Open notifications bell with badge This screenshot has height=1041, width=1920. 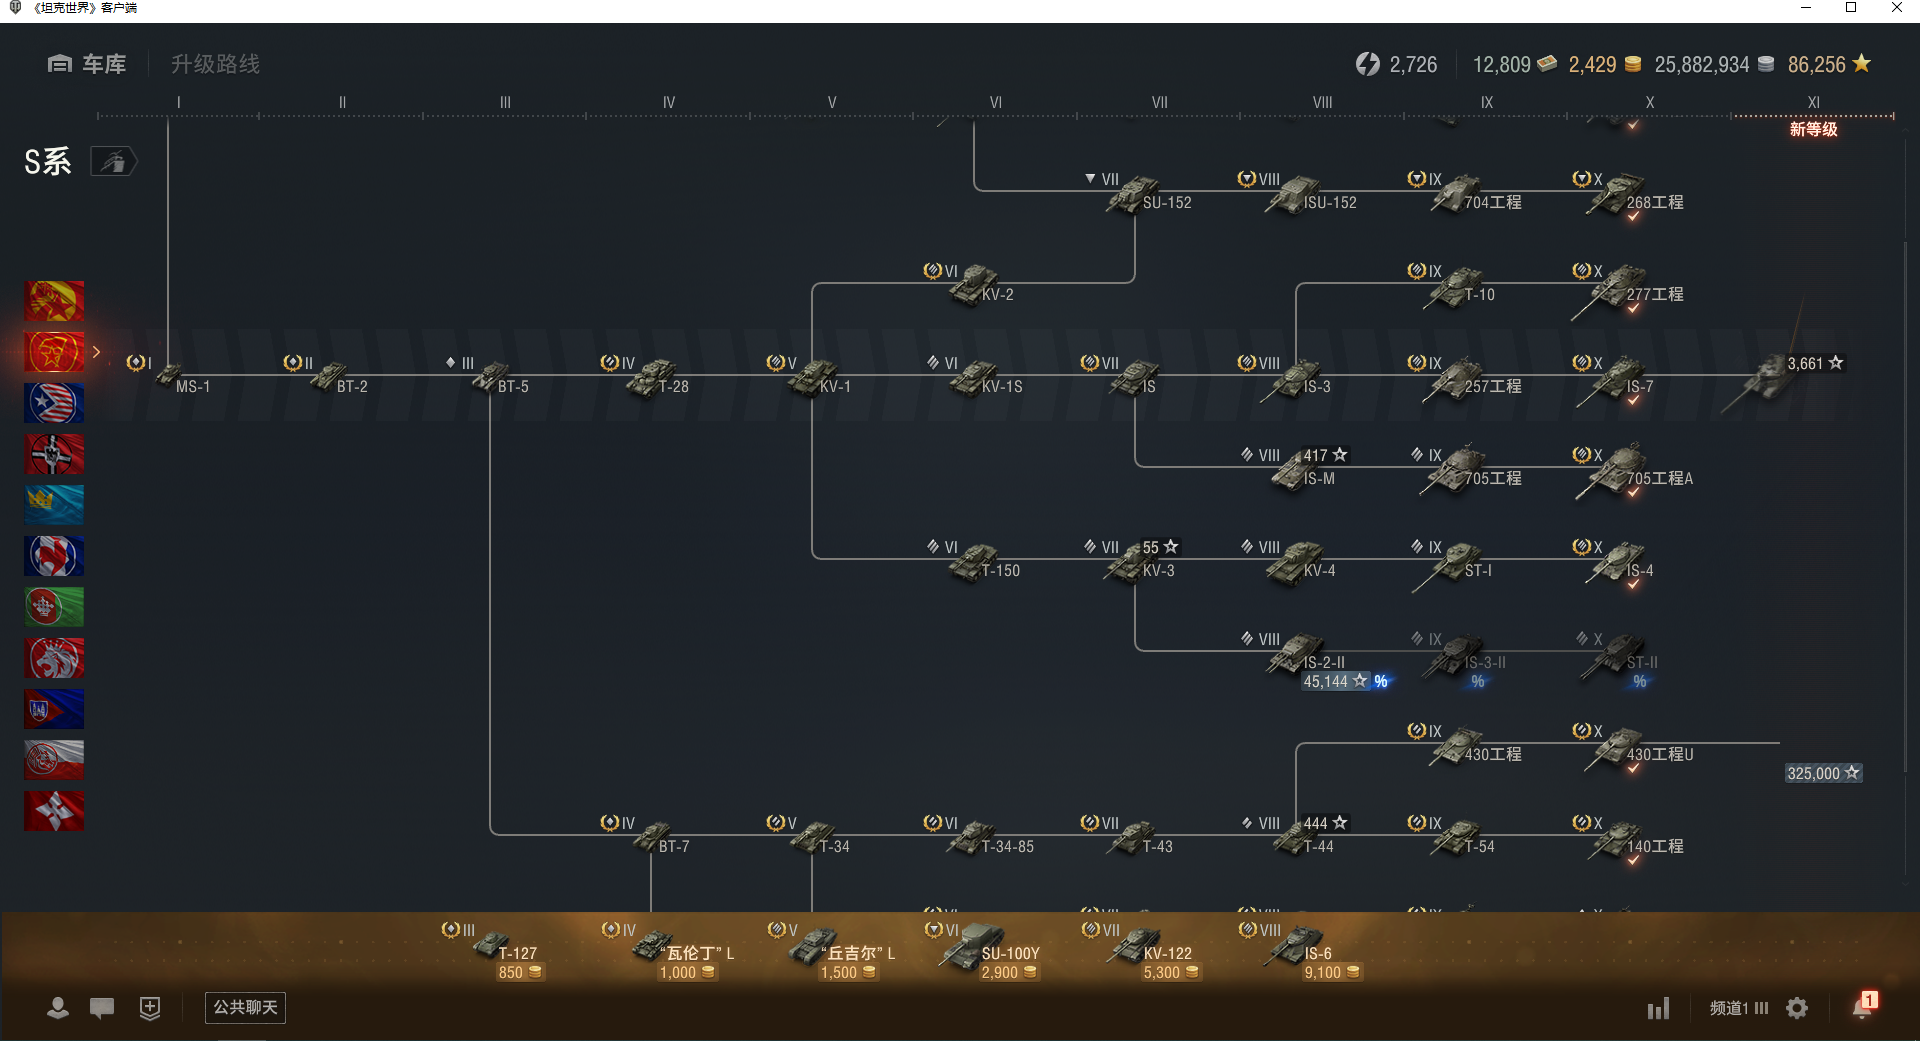tap(1863, 1005)
